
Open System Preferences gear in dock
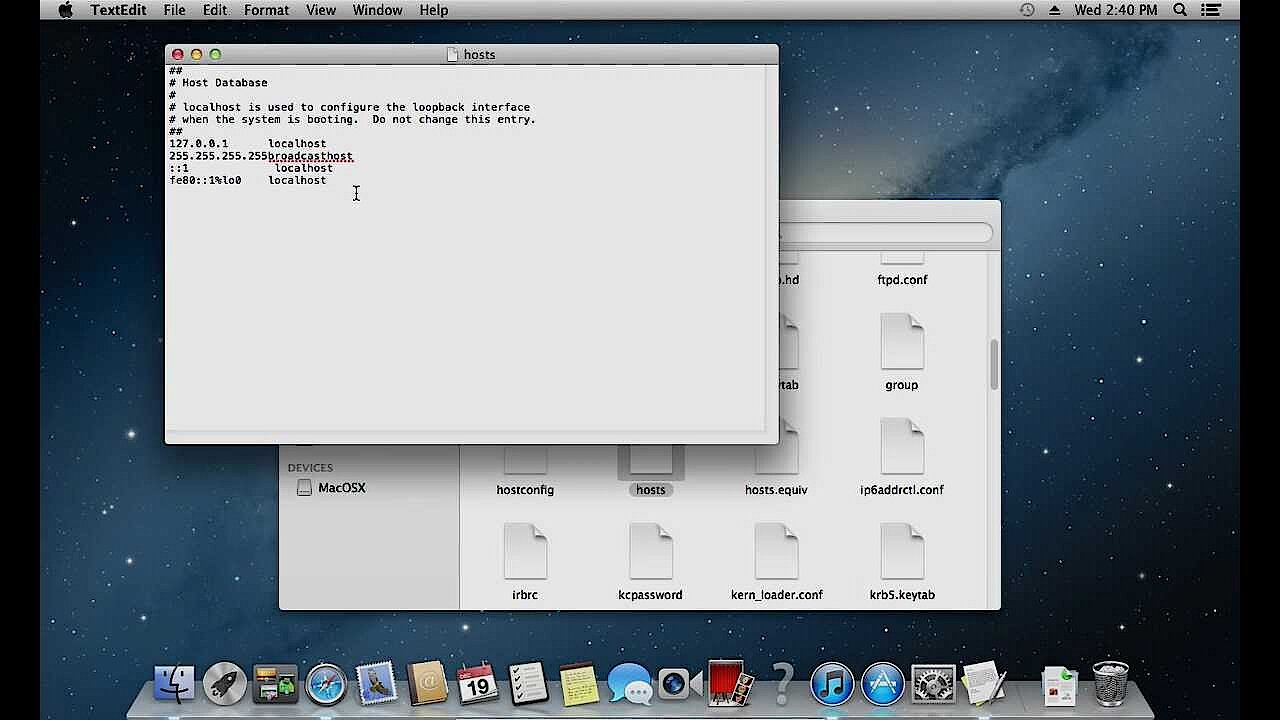[934, 684]
